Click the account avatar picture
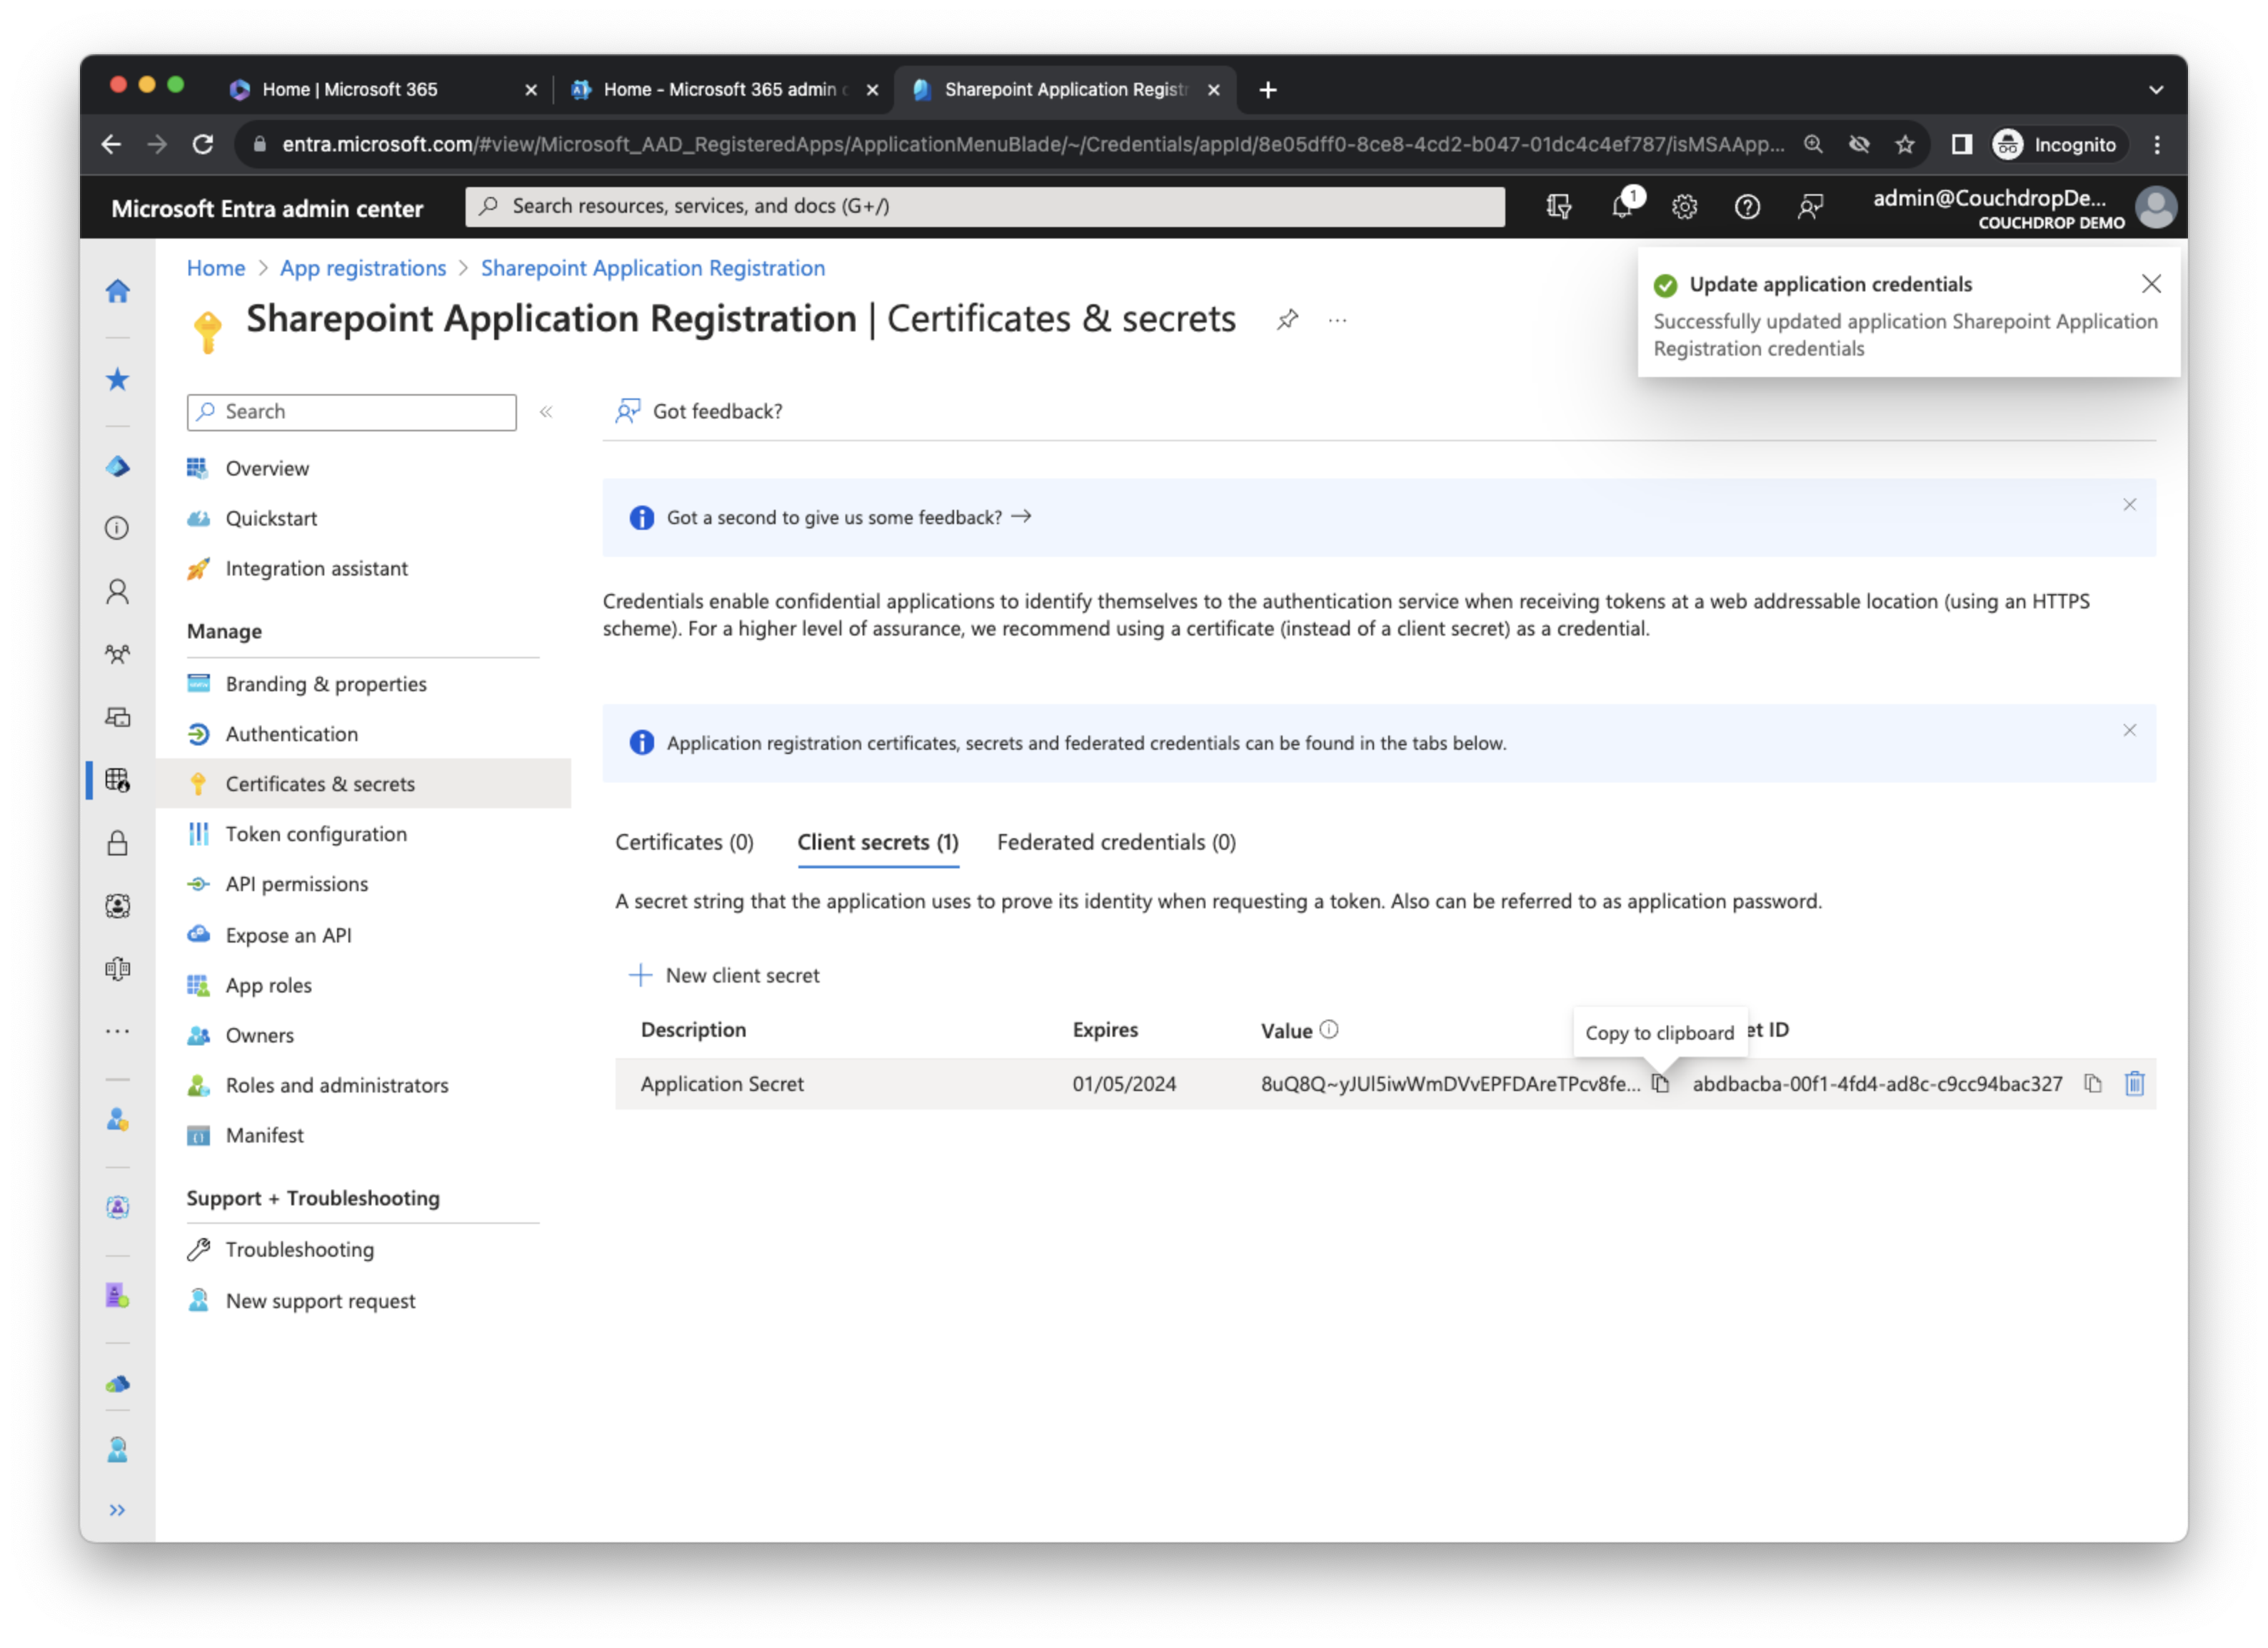The width and height of the screenshot is (2268, 1648). [2155, 207]
